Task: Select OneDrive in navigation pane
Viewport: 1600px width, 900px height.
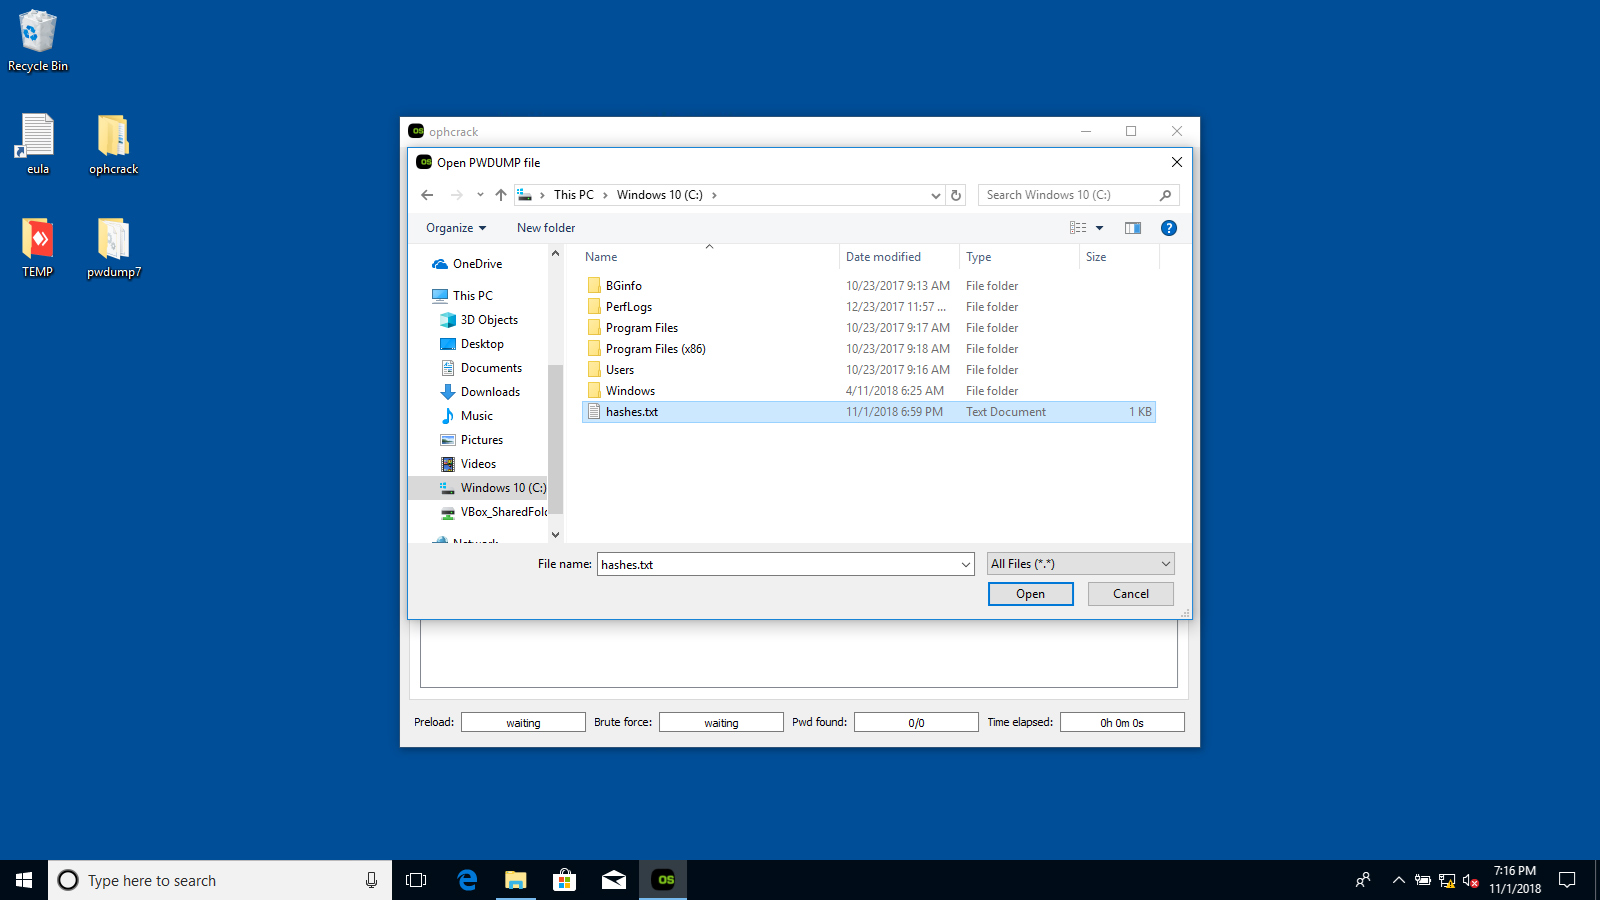Action: click(467, 264)
